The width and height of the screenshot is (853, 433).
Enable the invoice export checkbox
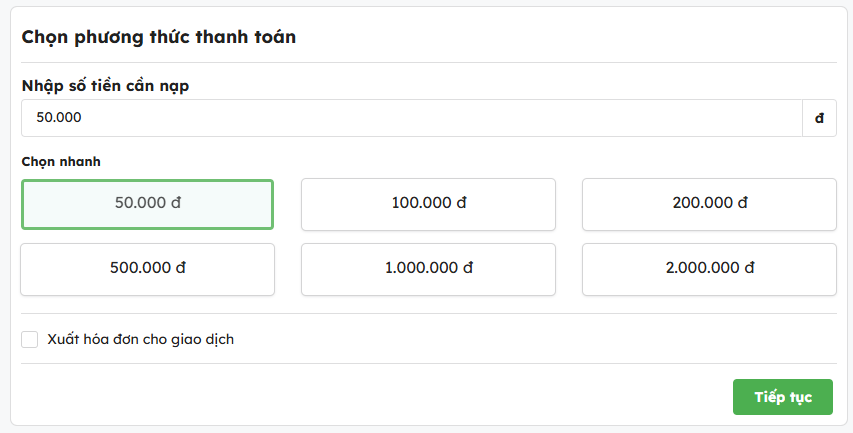click(30, 340)
